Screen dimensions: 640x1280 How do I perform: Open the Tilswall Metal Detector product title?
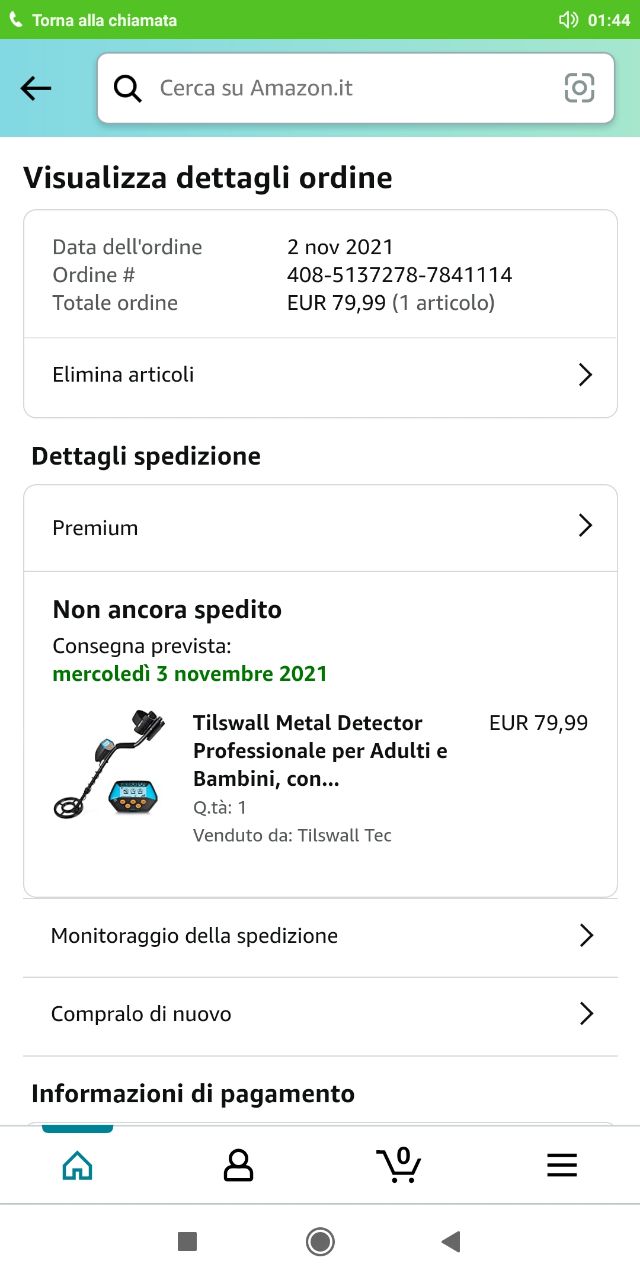coord(320,750)
